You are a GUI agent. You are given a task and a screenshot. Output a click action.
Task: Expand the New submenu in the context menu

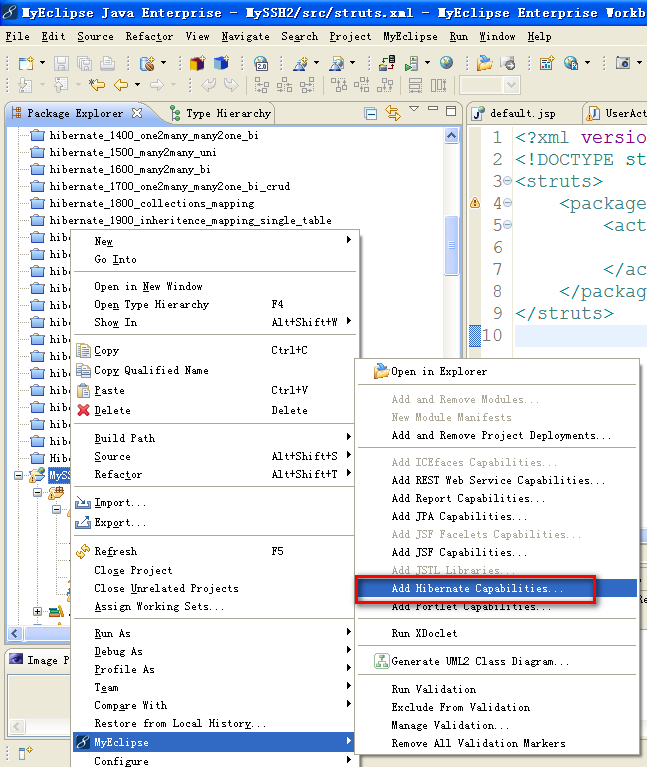coord(215,241)
